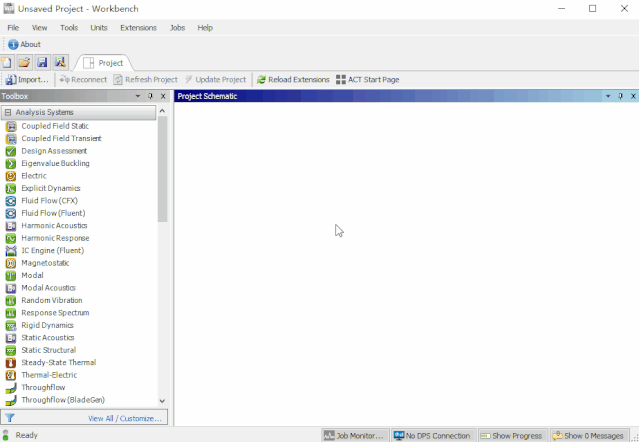Close the Project Schematic panel
Viewport: 639px width, 442px height.
[633, 96]
